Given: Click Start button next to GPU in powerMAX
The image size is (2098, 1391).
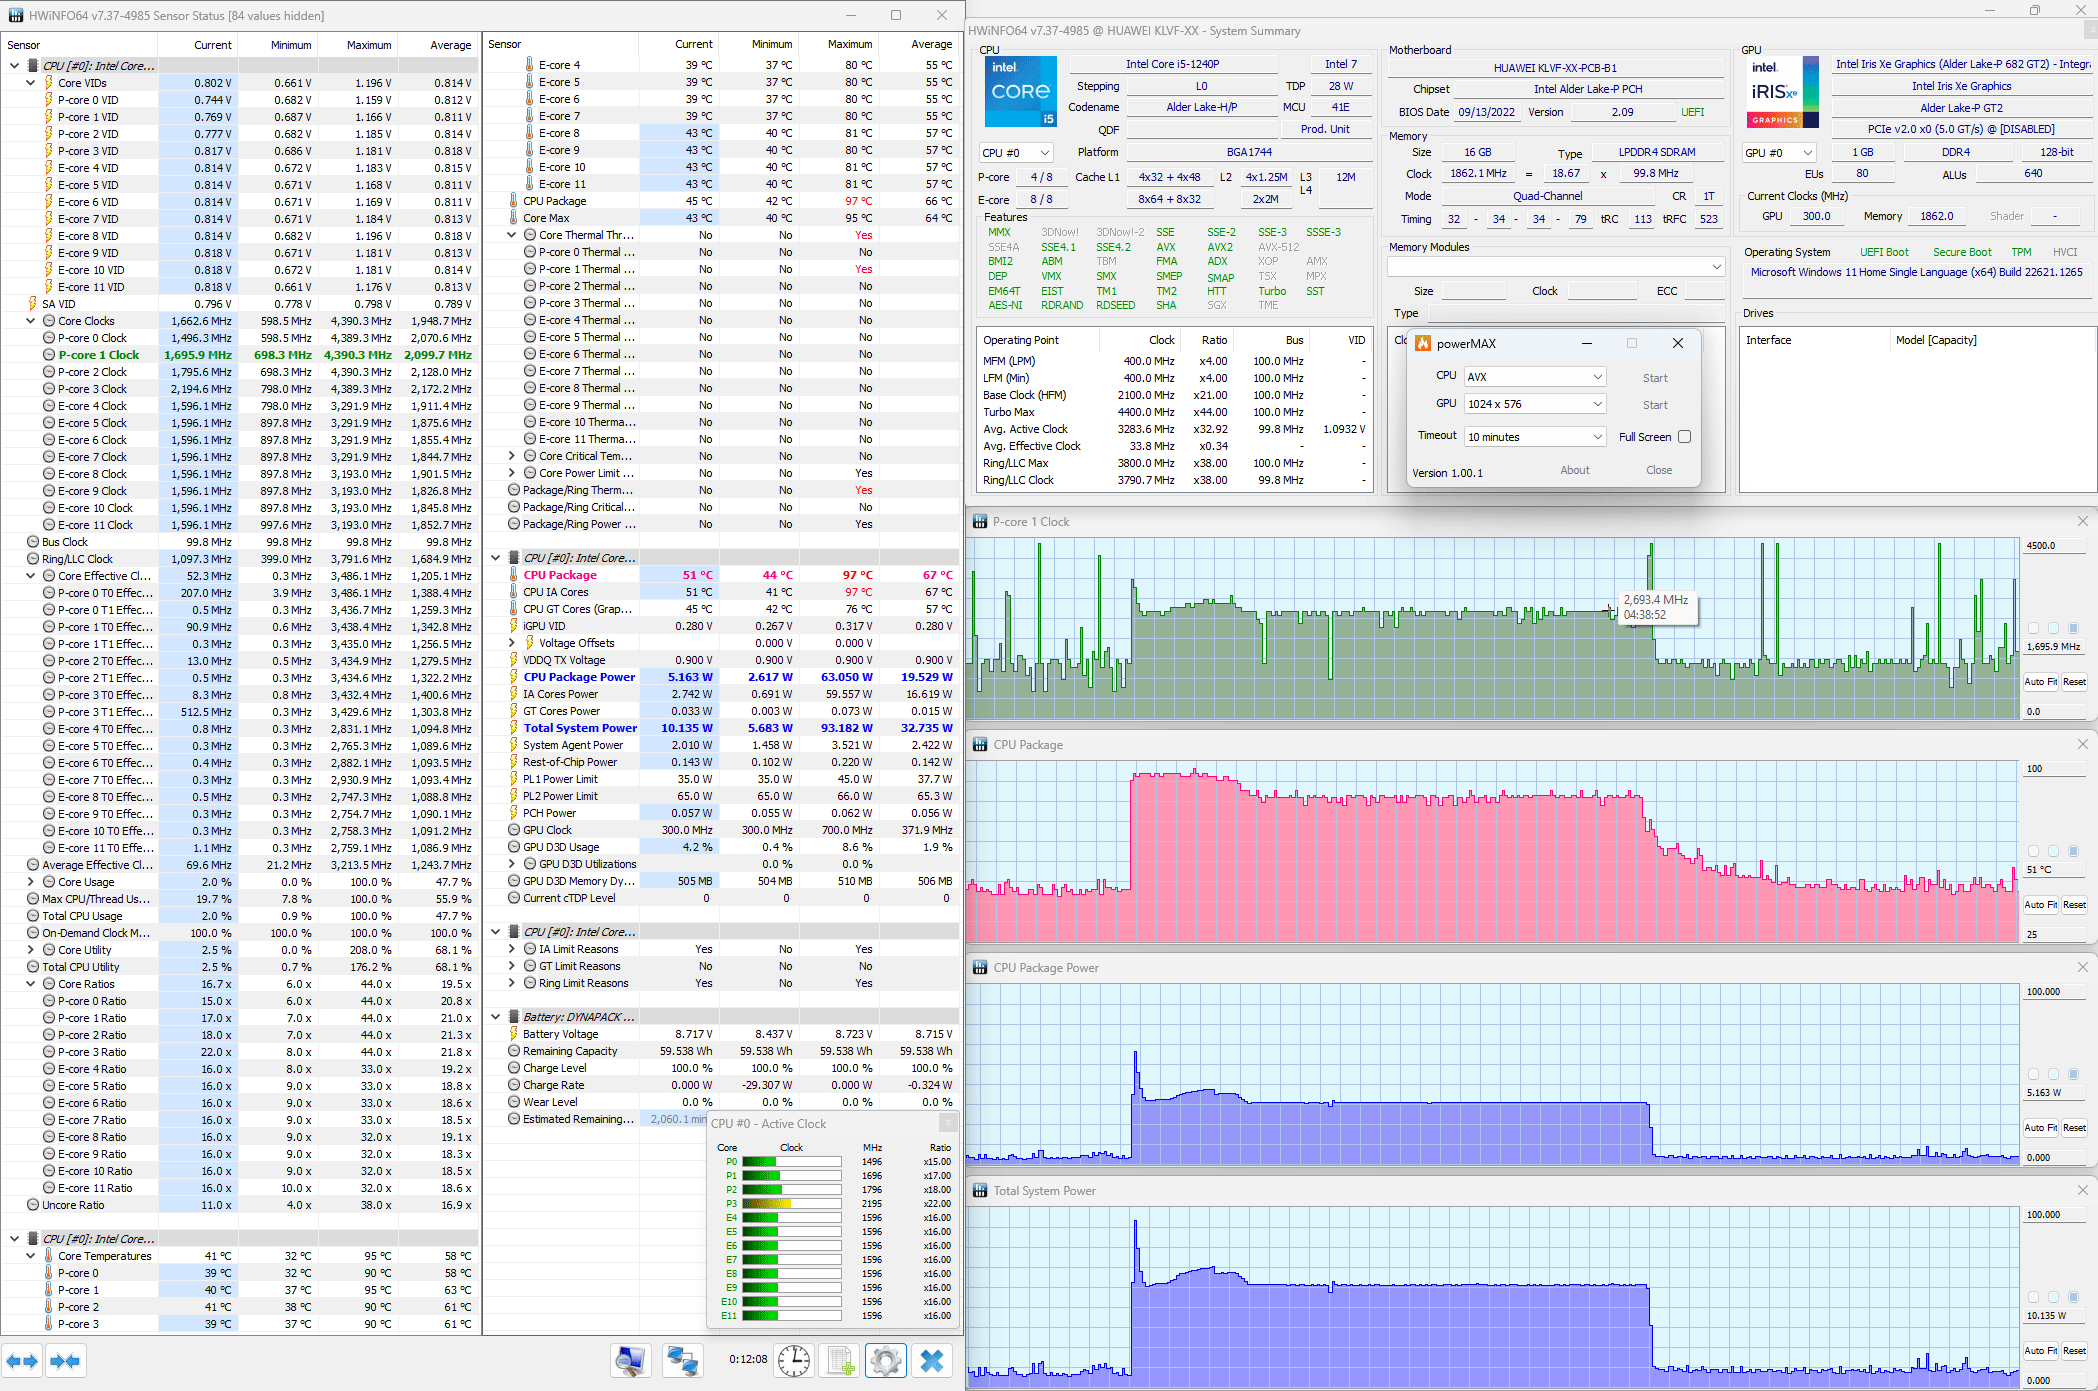Looking at the screenshot, I should click(1655, 405).
